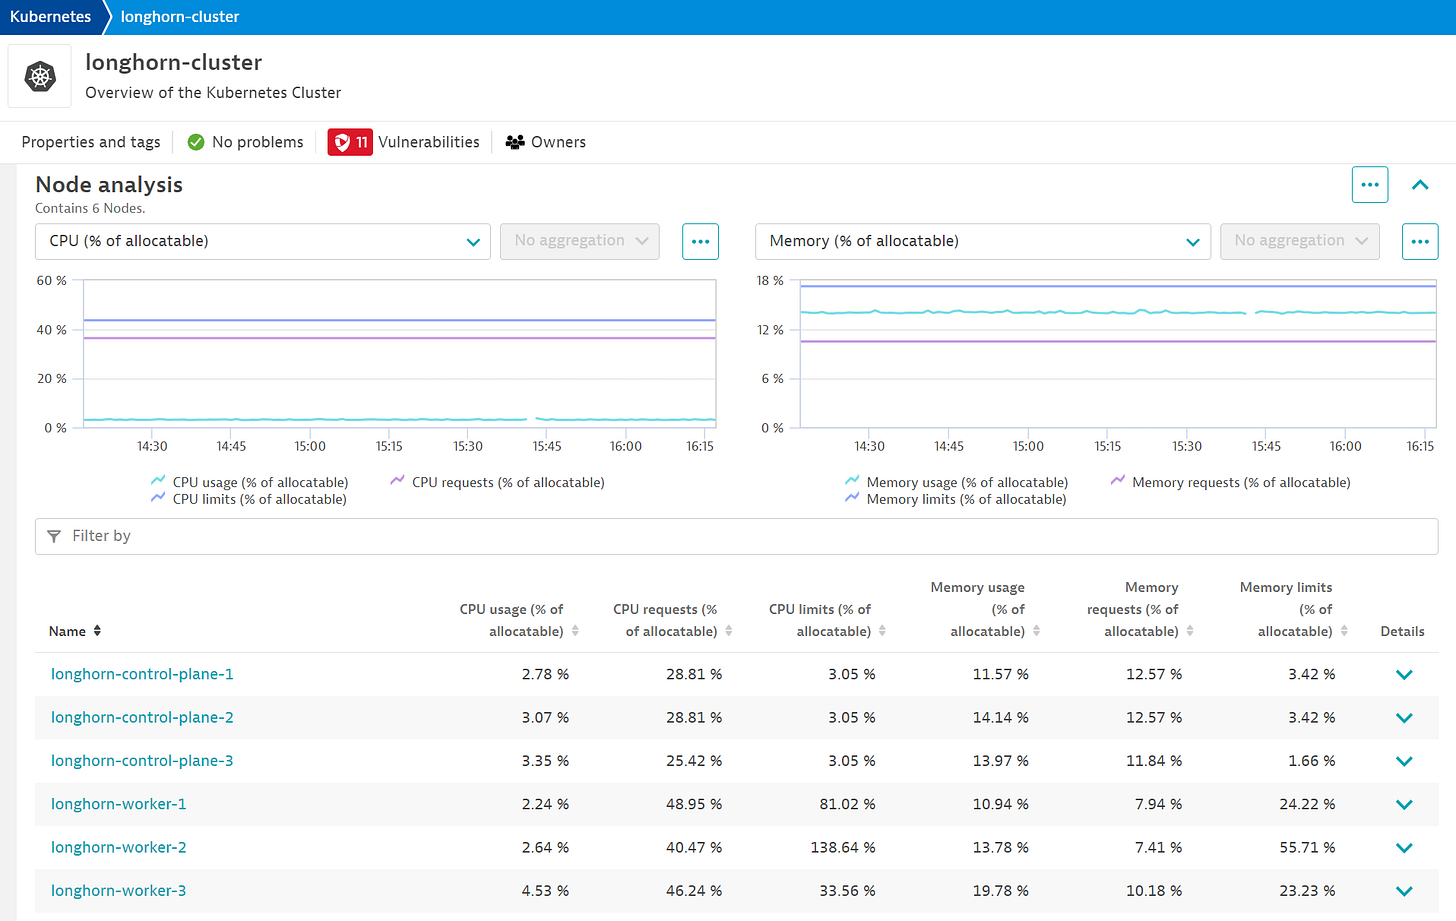Image resolution: width=1456 pixels, height=921 pixels.
Task: Open longhorn-worker-2 node link
Action: [118, 847]
